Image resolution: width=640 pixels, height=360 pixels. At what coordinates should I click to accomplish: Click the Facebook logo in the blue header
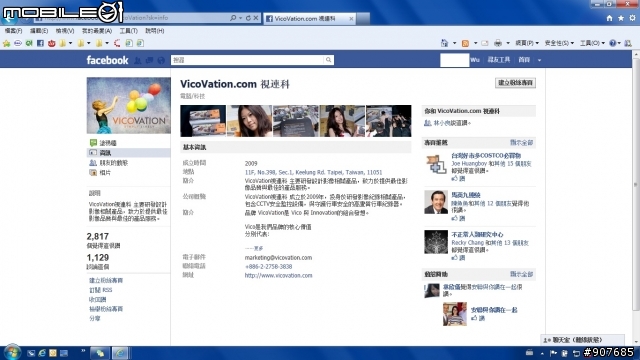(107, 60)
